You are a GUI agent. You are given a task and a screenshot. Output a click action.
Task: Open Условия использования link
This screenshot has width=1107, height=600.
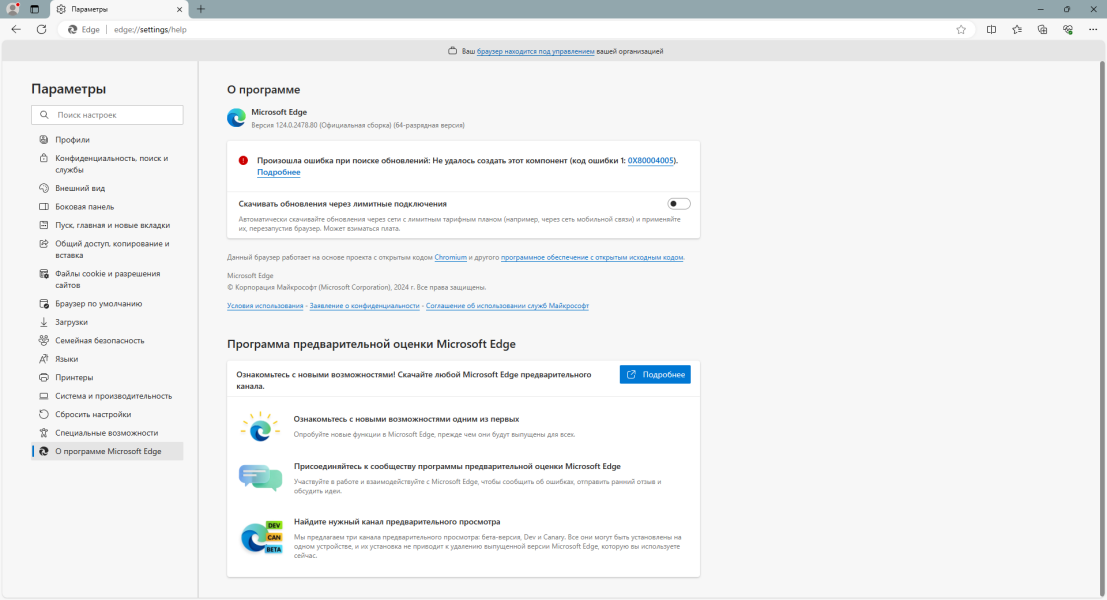click(x=265, y=306)
